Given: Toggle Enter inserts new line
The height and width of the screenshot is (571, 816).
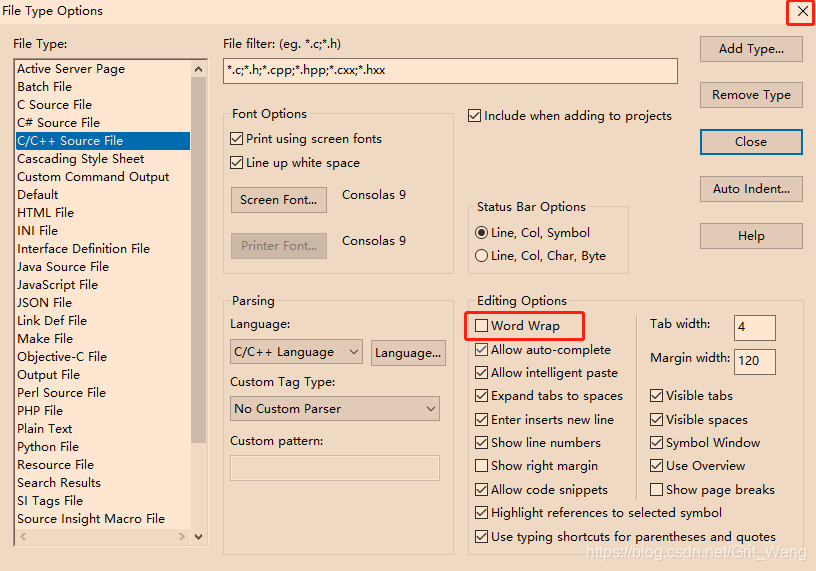Looking at the screenshot, I should [481, 420].
